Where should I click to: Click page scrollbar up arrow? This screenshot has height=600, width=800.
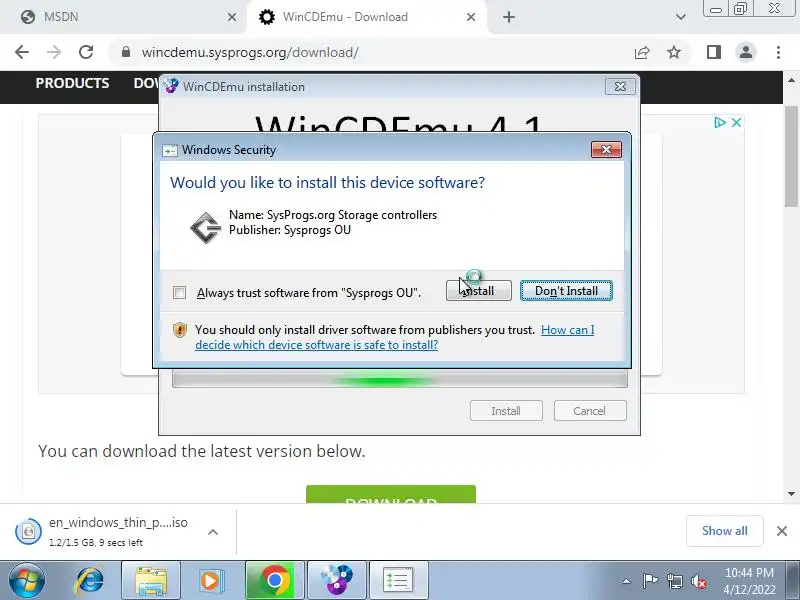(791, 81)
